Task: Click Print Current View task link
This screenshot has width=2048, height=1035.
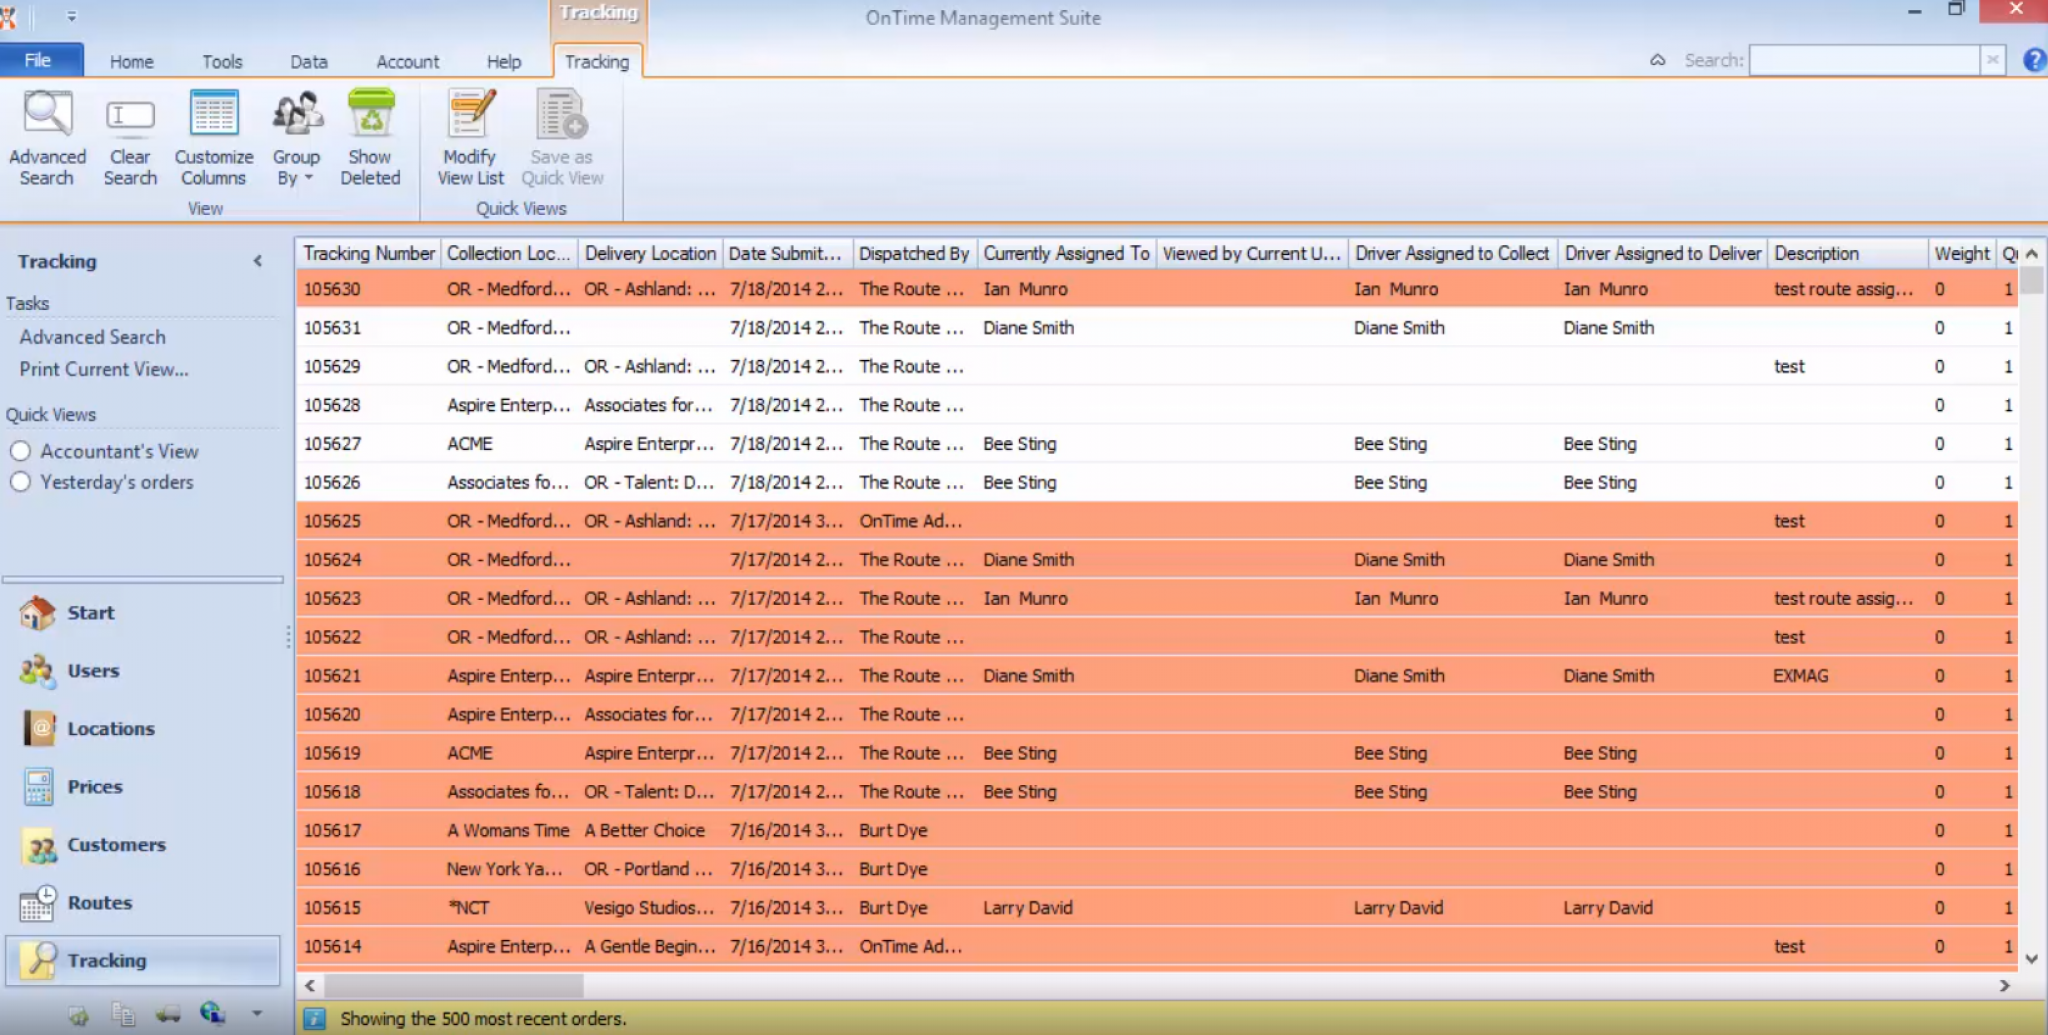Action: click(x=104, y=369)
